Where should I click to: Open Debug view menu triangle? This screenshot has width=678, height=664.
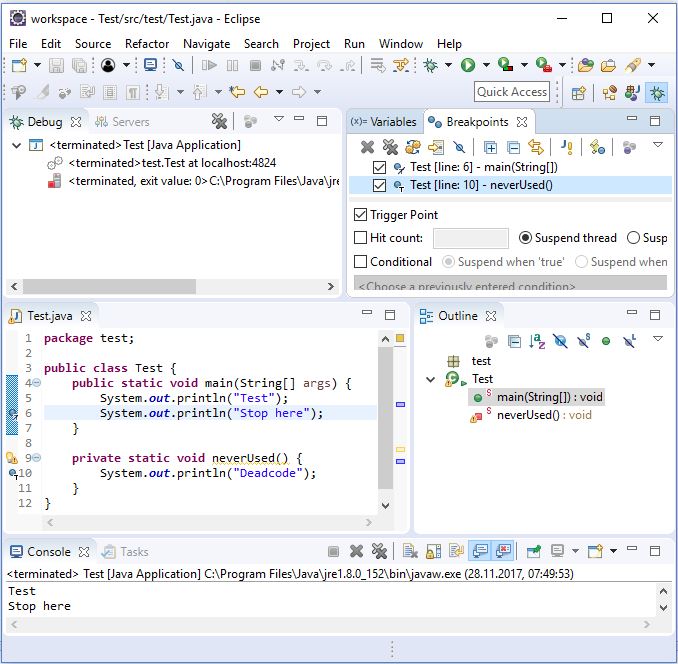pos(279,118)
